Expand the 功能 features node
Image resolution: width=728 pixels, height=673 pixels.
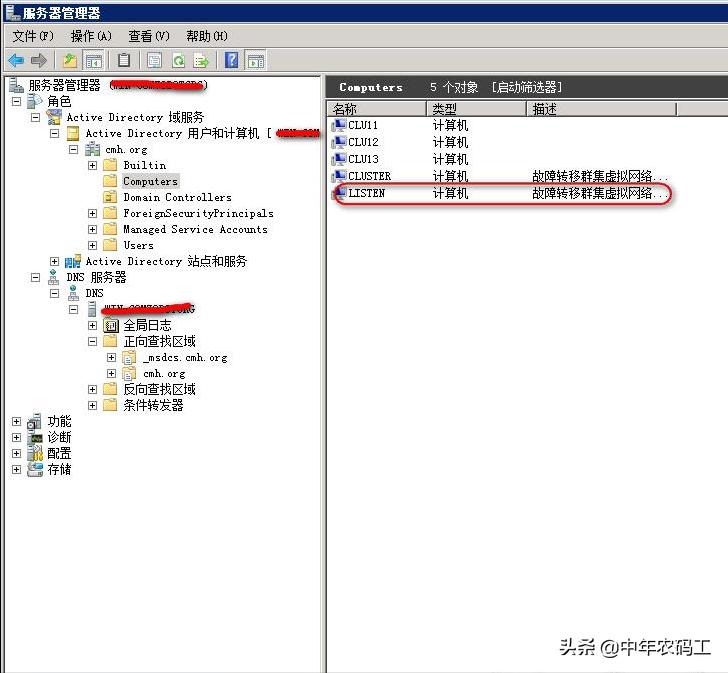[x=16, y=421]
